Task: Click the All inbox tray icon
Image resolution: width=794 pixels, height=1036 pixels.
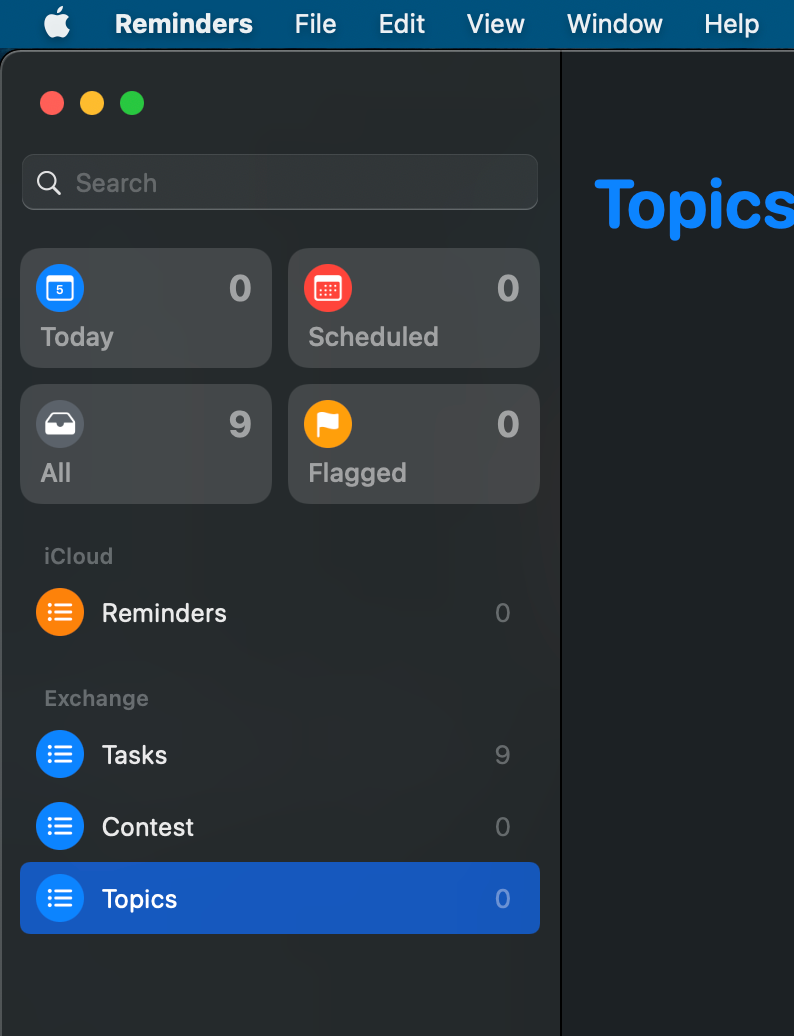Action: 59,424
